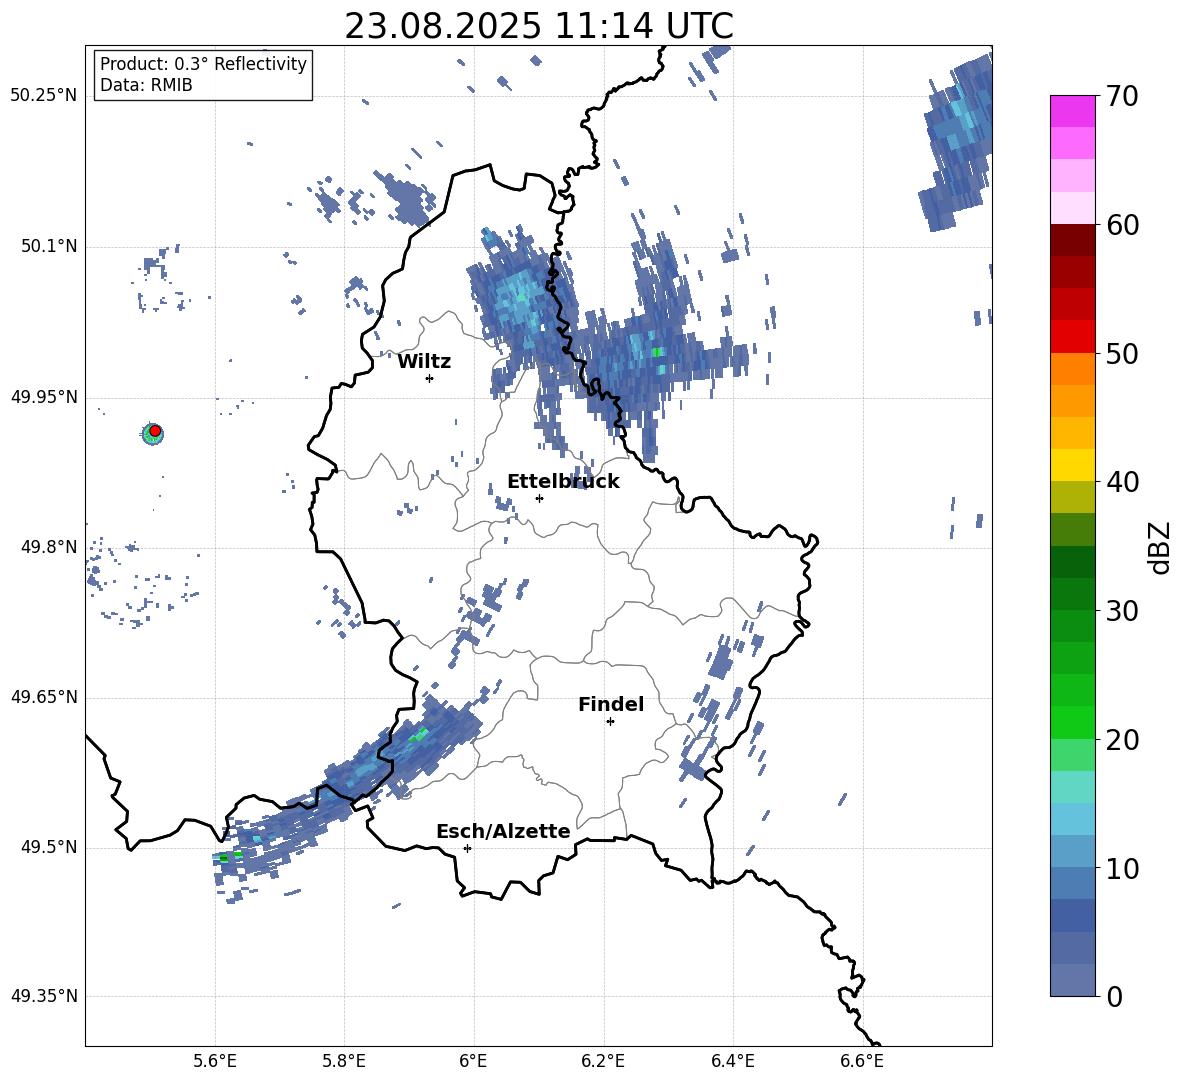Viewport: 1184px width, 1081px height.
Task: Click the 5.8°E longitude label
Action: click(x=344, y=1061)
